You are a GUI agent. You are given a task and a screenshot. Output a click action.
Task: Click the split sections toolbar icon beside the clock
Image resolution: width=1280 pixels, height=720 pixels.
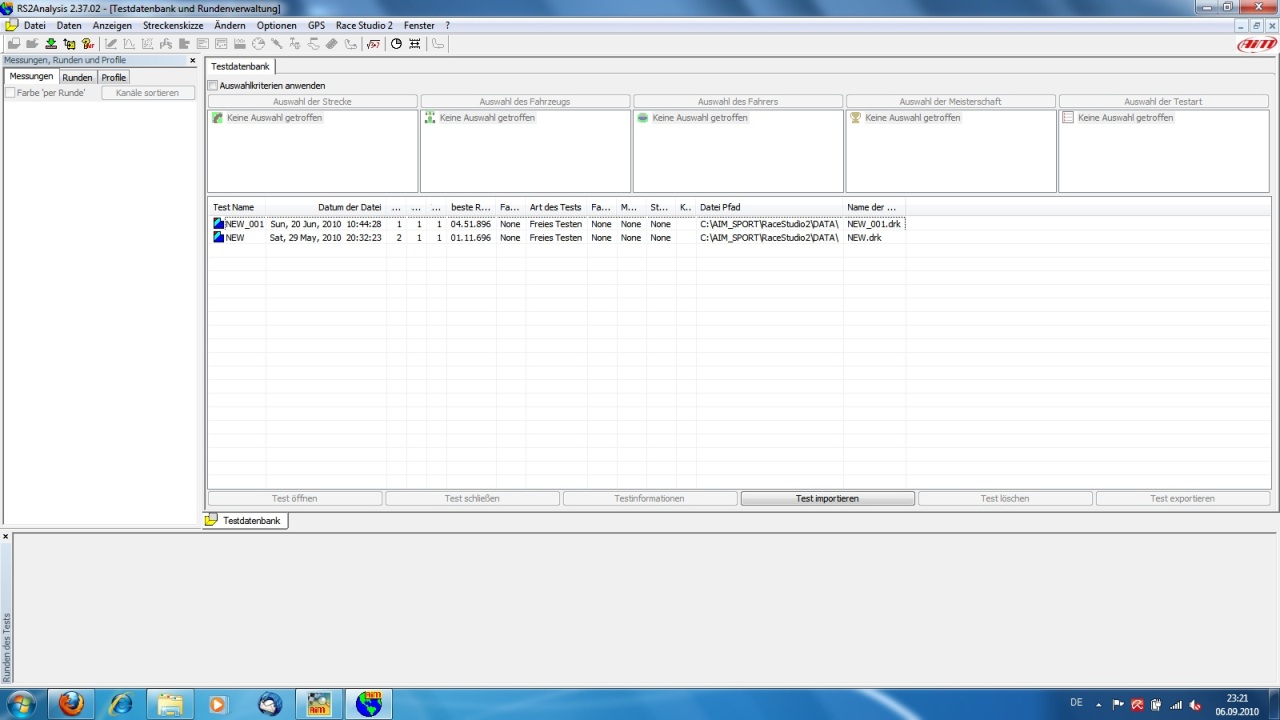[415, 44]
